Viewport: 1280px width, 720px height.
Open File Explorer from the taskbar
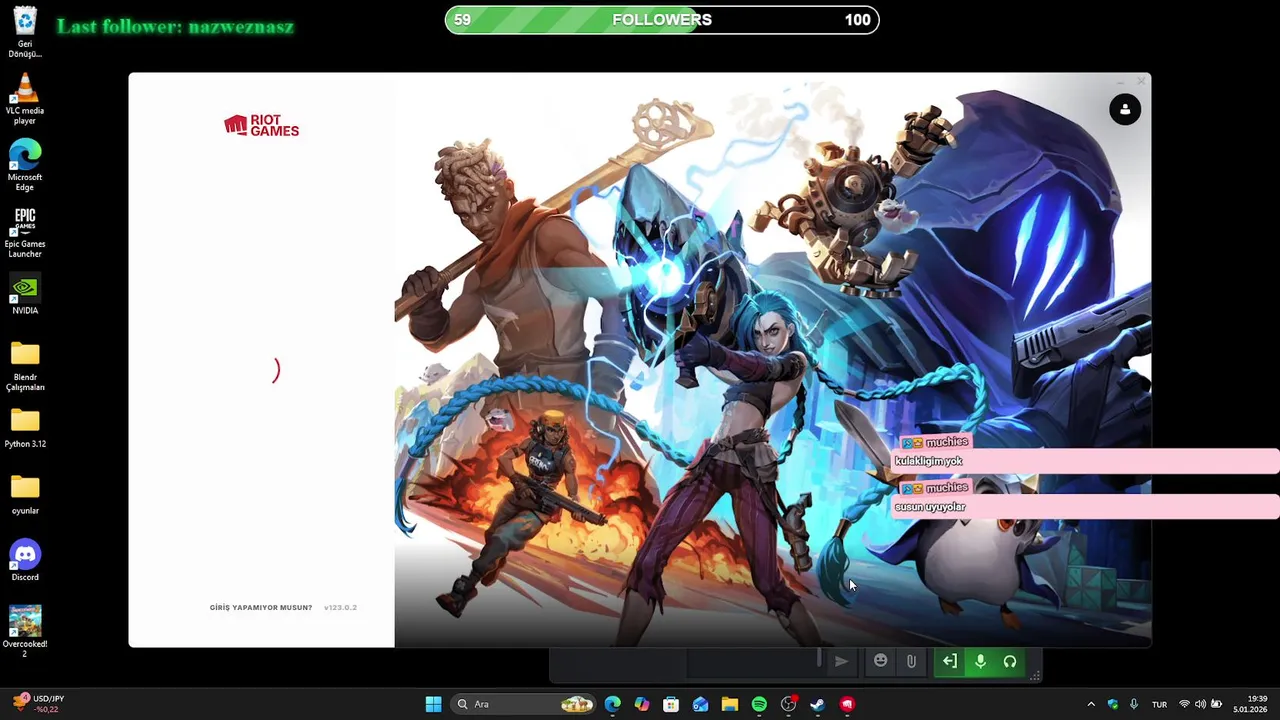point(730,704)
